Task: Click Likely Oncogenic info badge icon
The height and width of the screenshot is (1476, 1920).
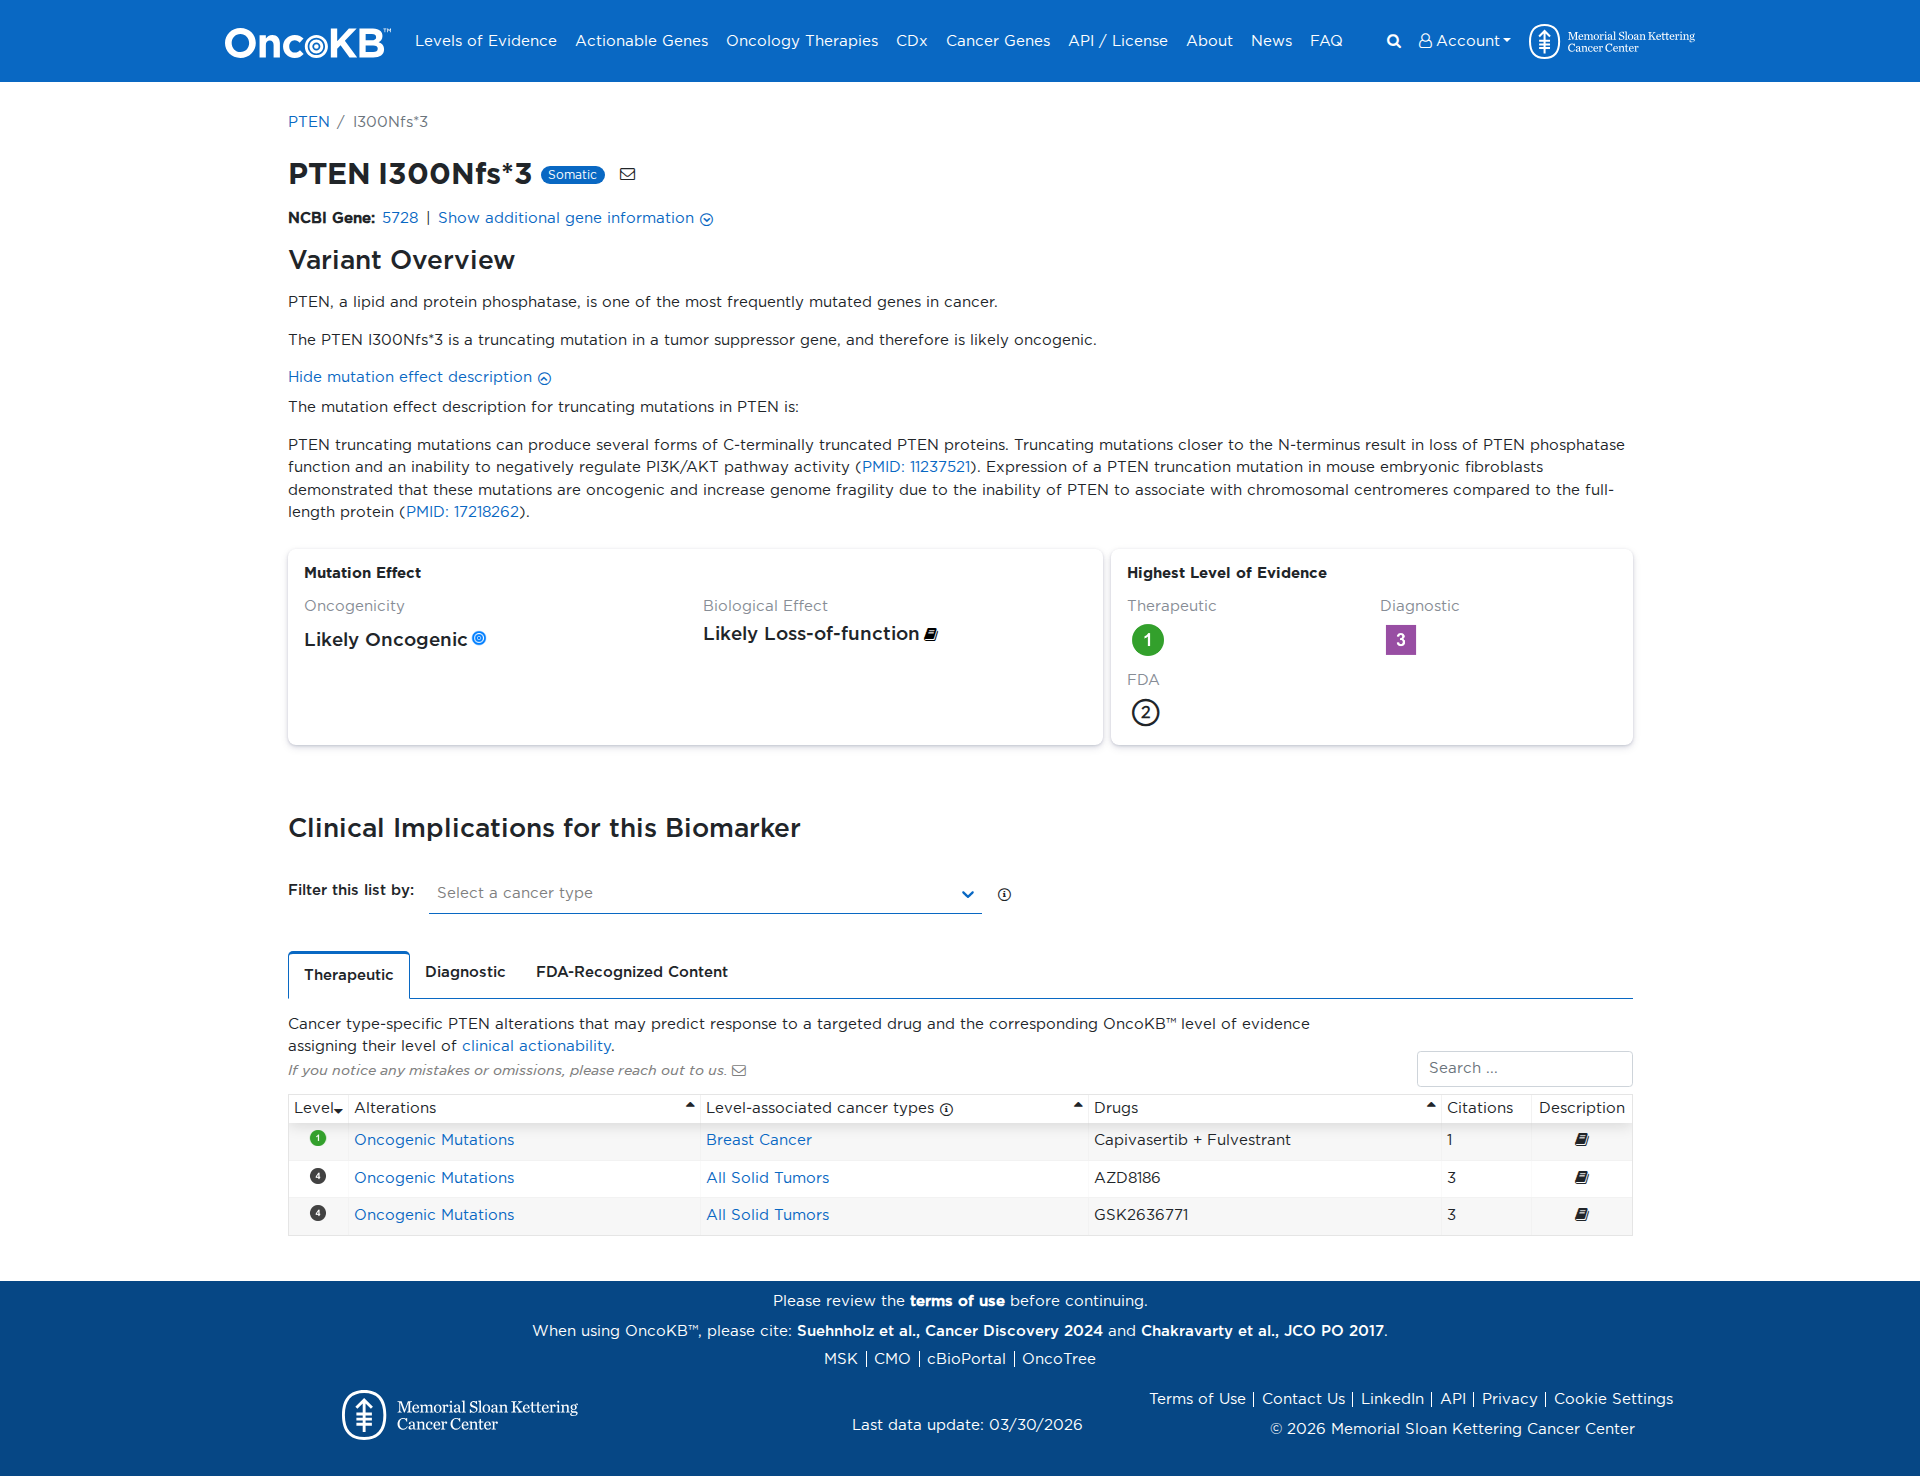Action: coord(479,638)
